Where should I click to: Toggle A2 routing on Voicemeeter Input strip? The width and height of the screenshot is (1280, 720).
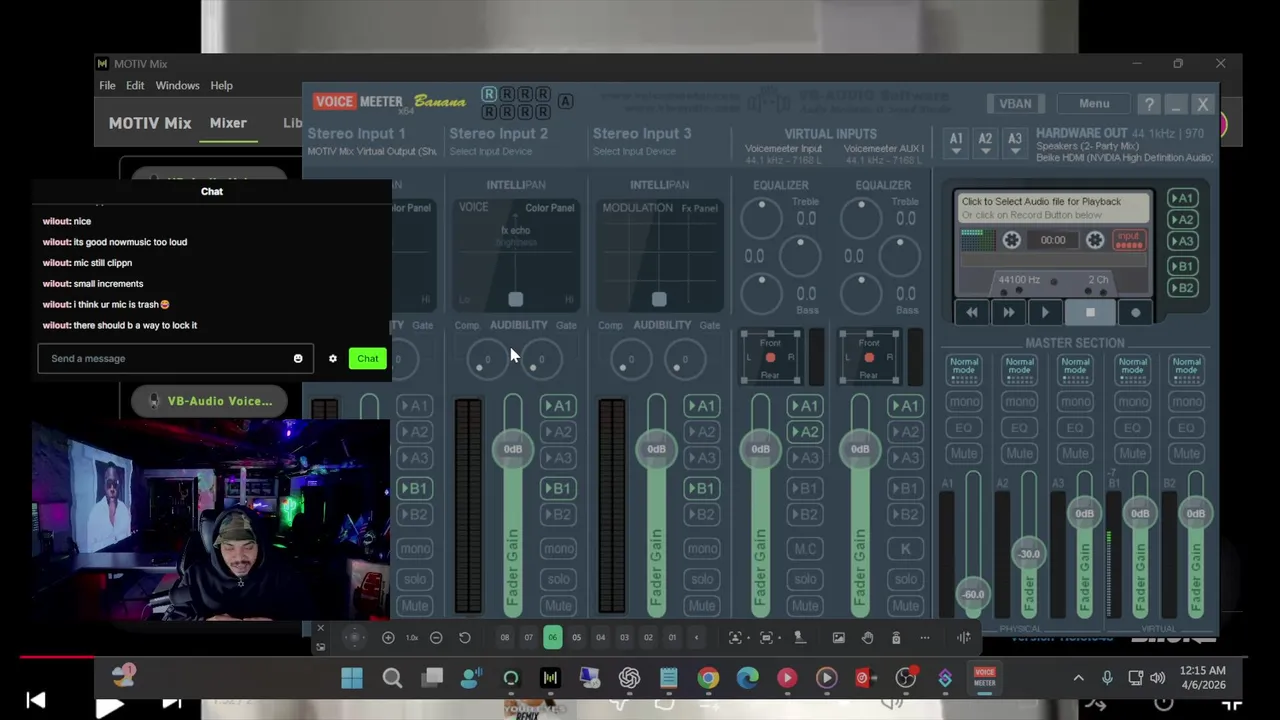pos(805,432)
